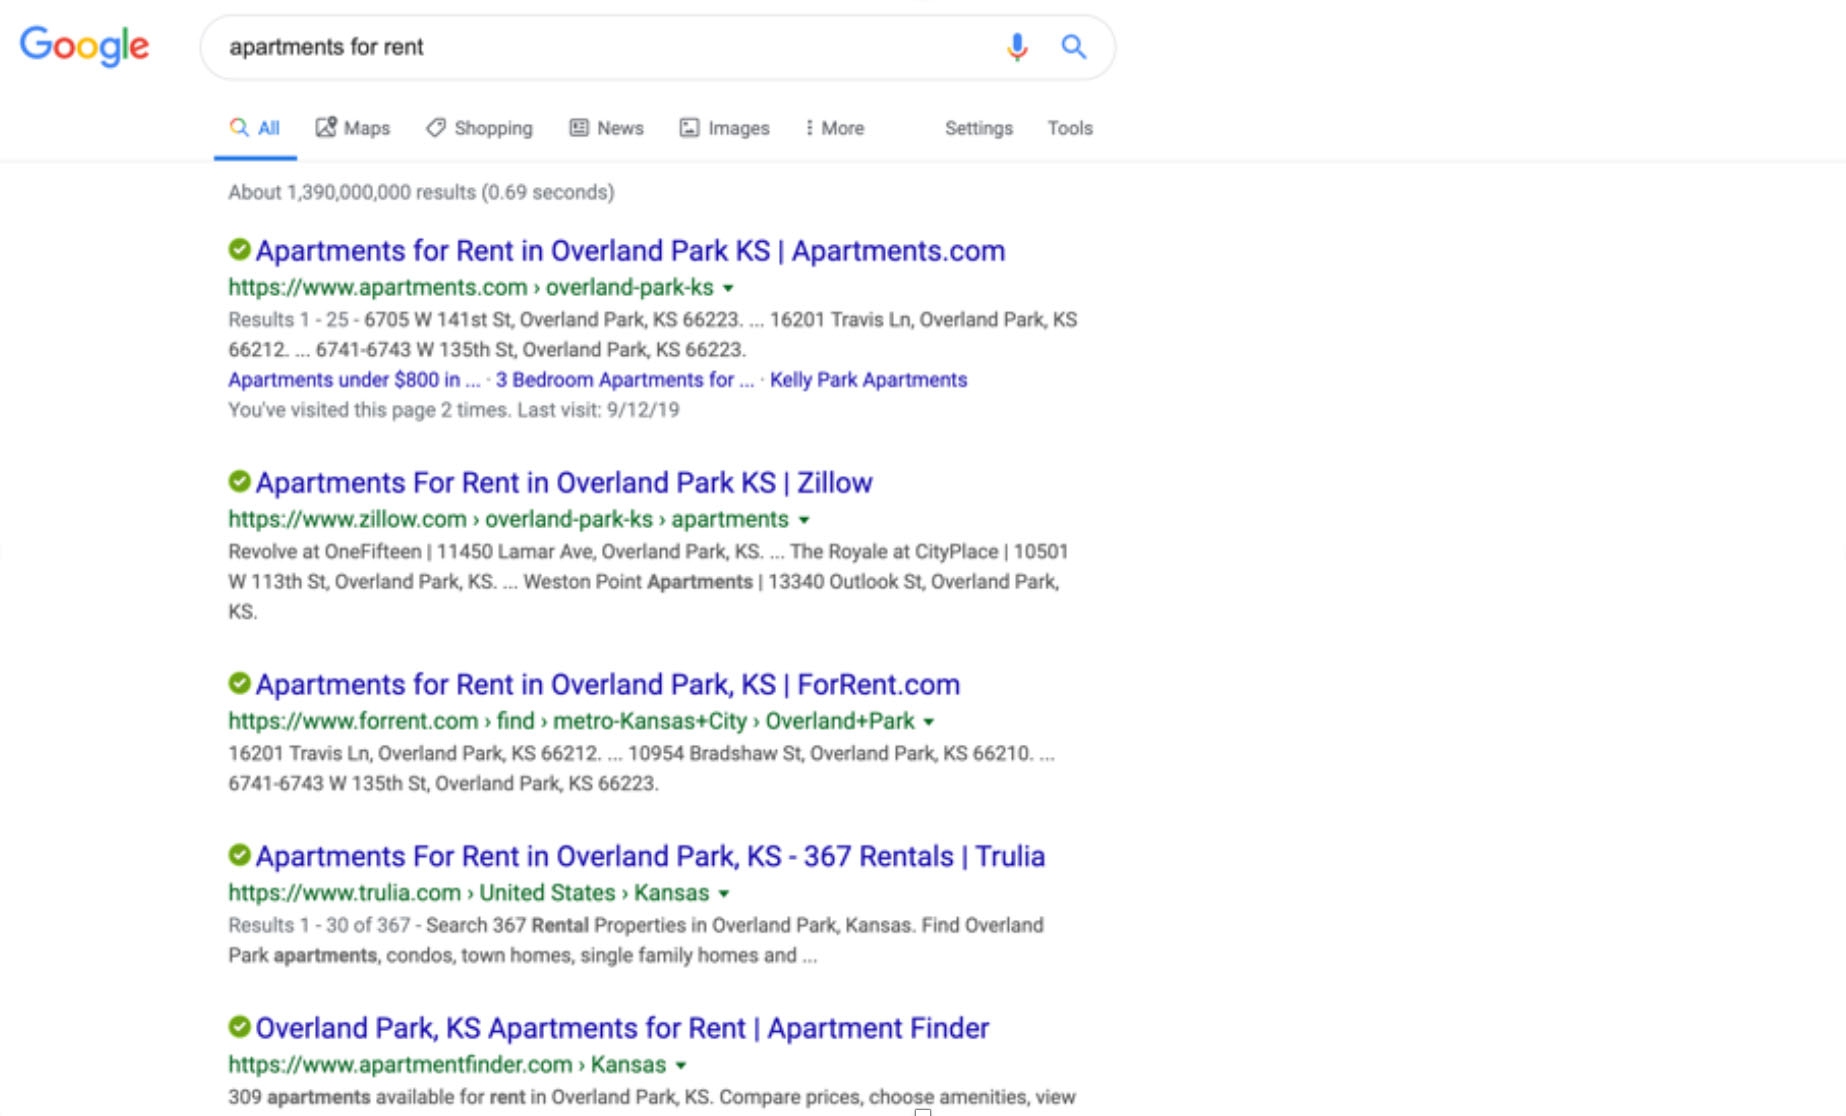Viewport: 1846px width, 1116px height.
Task: Click the https://www.apartmentfinder.com URL line
Action: [x=447, y=1066]
